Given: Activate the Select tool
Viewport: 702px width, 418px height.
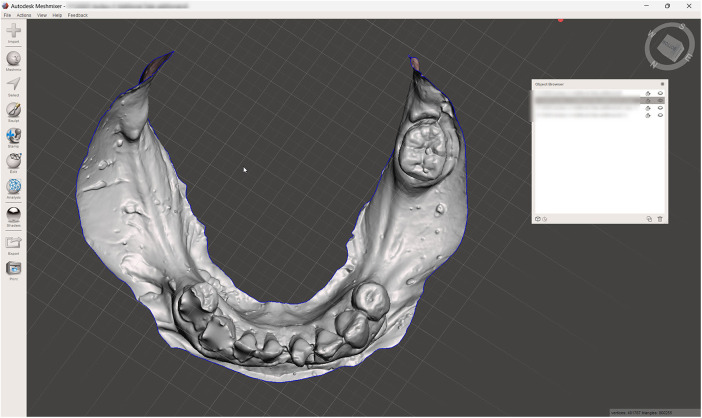Looking at the screenshot, I should point(13,86).
